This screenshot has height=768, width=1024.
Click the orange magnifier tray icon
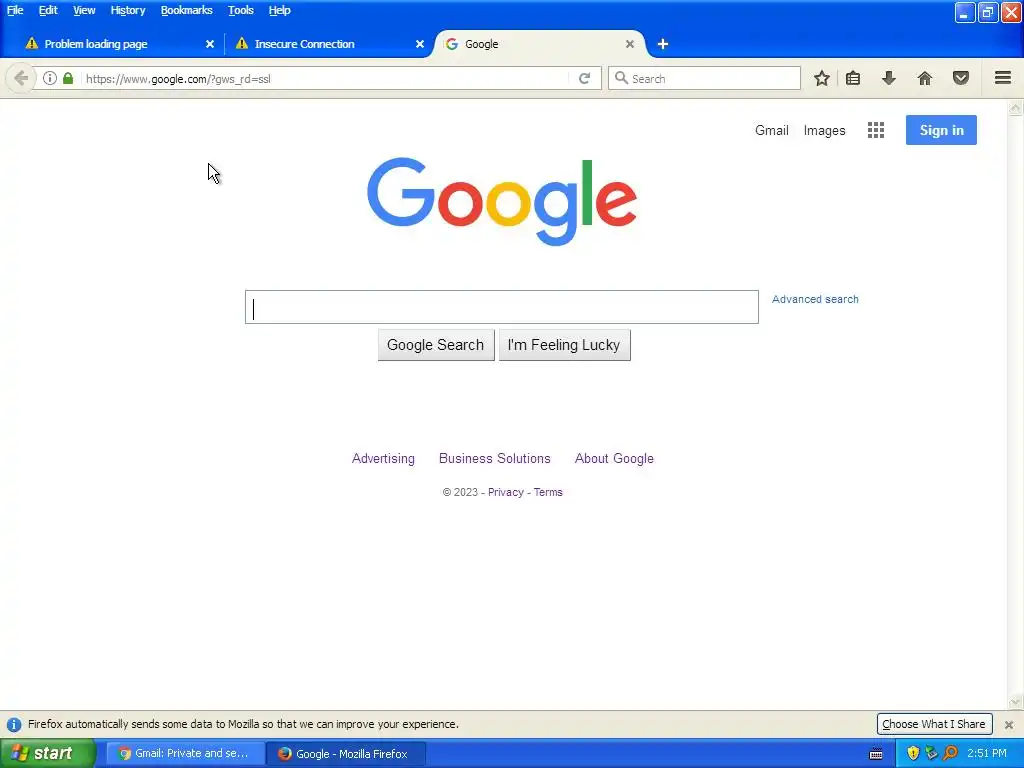pos(950,753)
